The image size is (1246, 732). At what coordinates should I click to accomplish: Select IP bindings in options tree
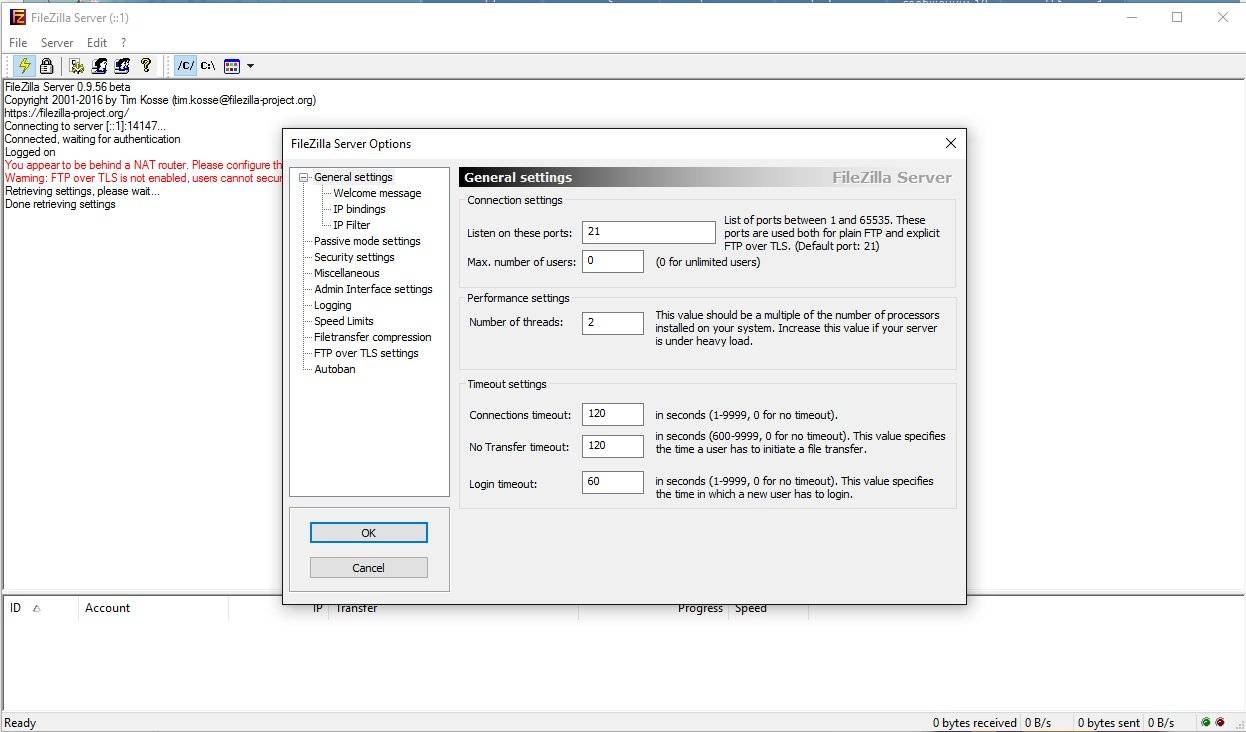[x=359, y=209]
